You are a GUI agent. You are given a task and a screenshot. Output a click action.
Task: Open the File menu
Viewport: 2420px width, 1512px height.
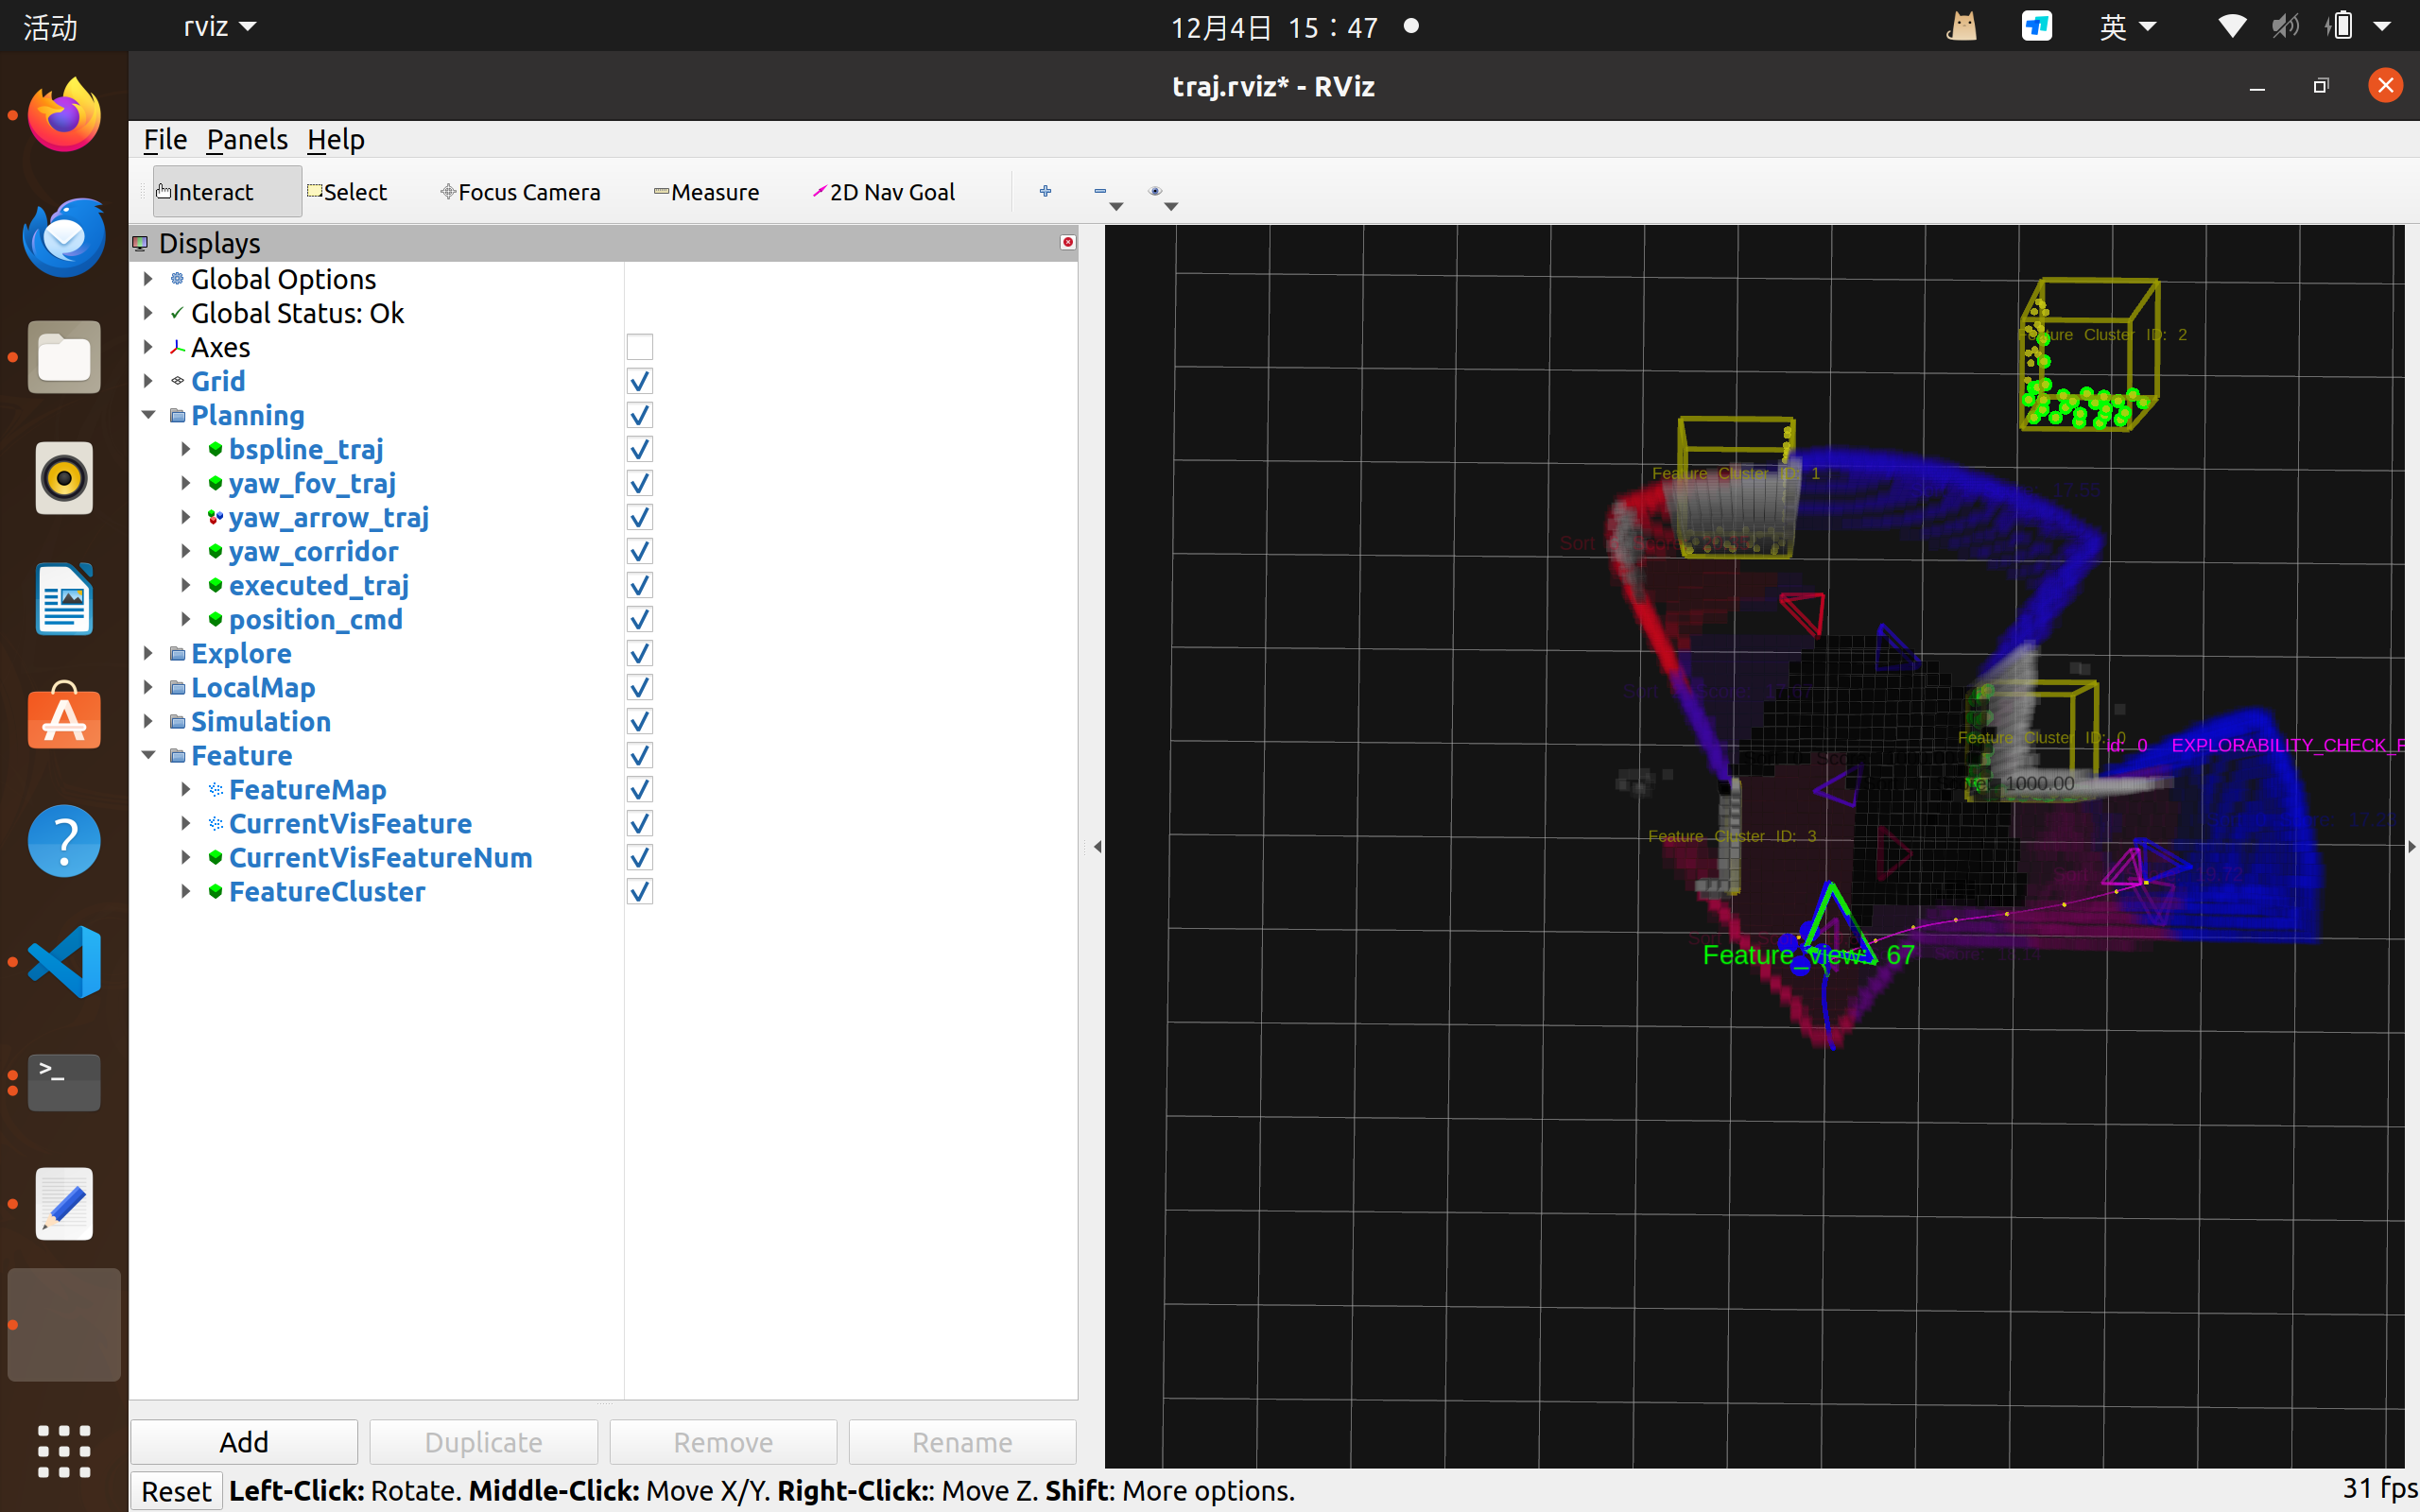click(x=165, y=139)
